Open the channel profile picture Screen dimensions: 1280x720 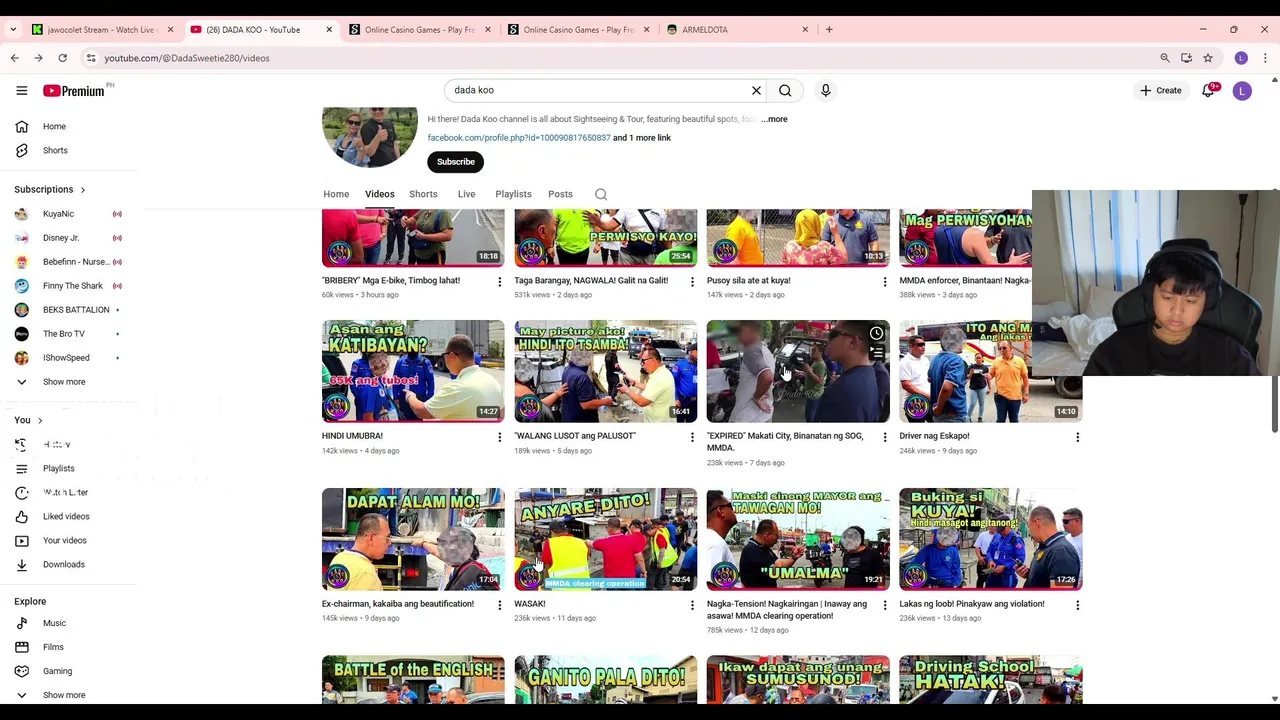(x=370, y=137)
